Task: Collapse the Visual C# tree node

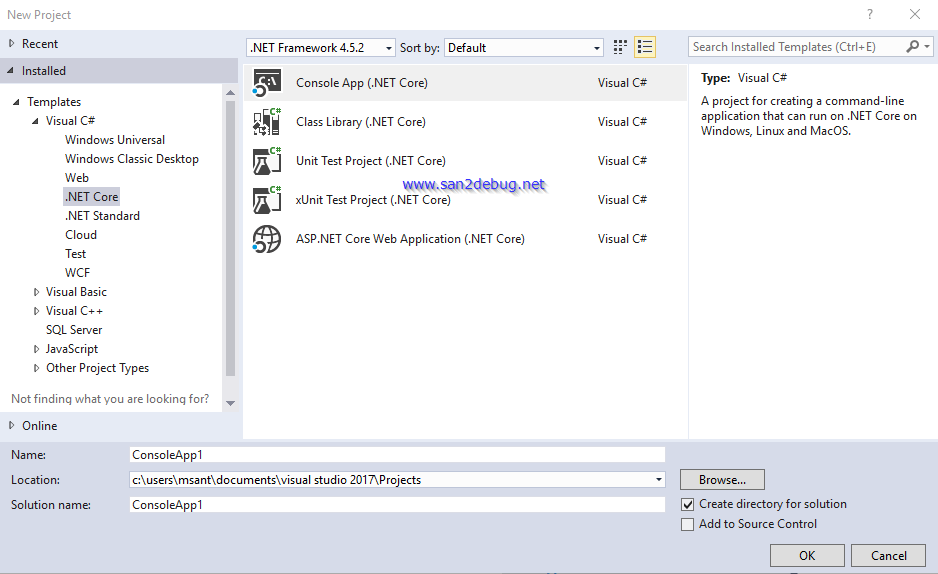Action: 35,121
